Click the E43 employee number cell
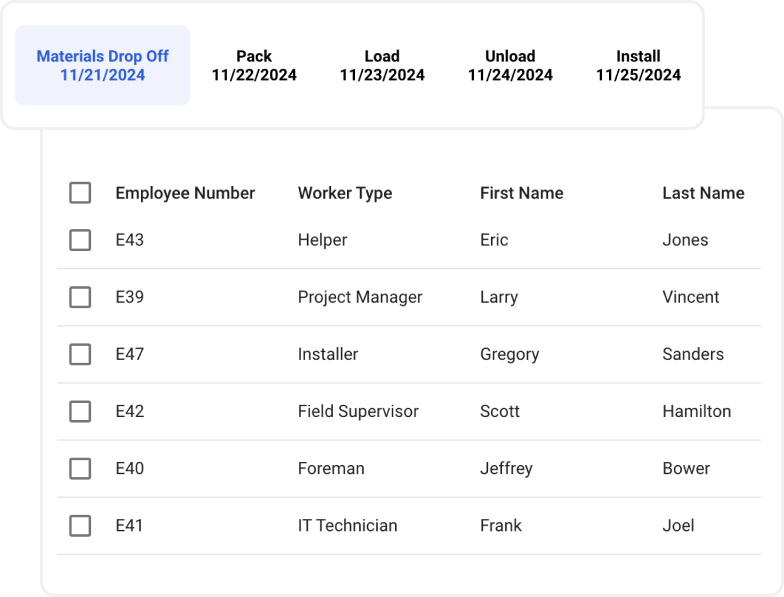784x597 pixels. 130,240
